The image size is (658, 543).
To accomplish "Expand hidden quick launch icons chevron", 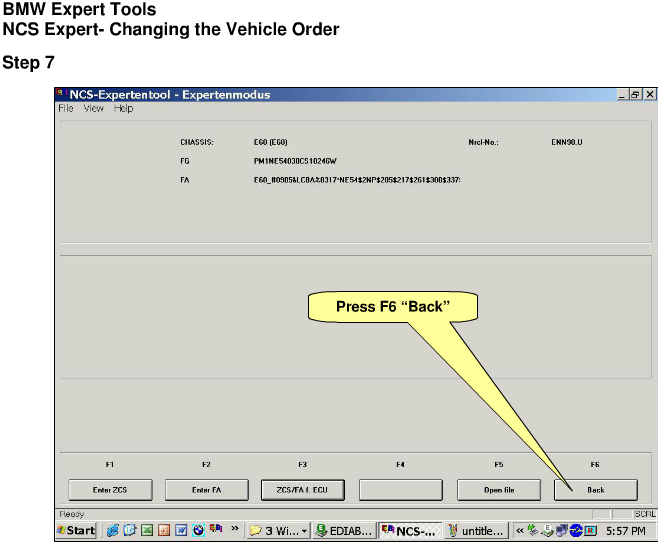I will 235,529.
